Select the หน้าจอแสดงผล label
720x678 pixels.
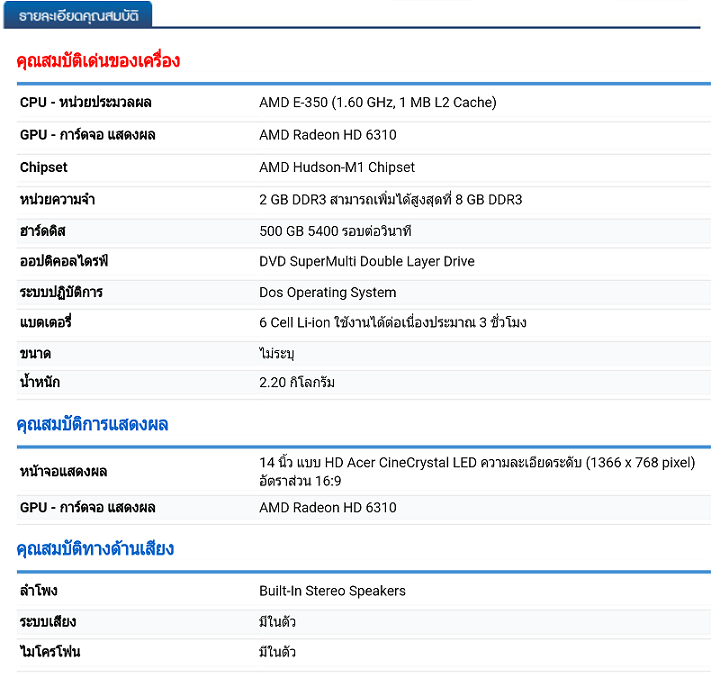(x=63, y=471)
